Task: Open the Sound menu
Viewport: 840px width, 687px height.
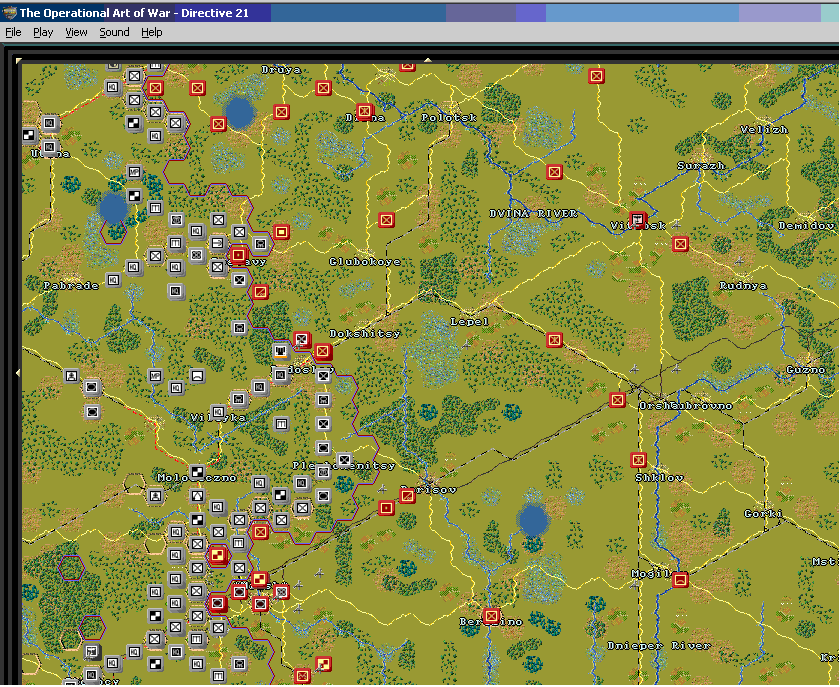Action: tap(114, 32)
